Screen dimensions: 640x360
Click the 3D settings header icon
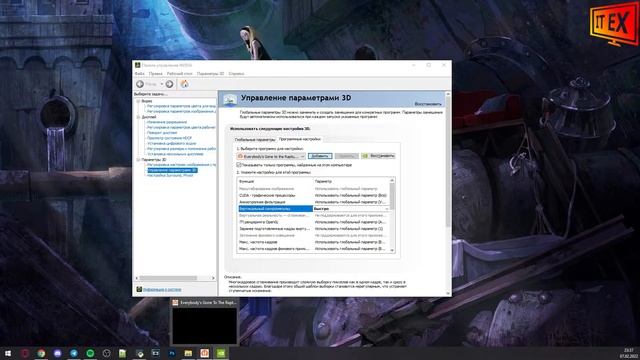click(x=230, y=99)
